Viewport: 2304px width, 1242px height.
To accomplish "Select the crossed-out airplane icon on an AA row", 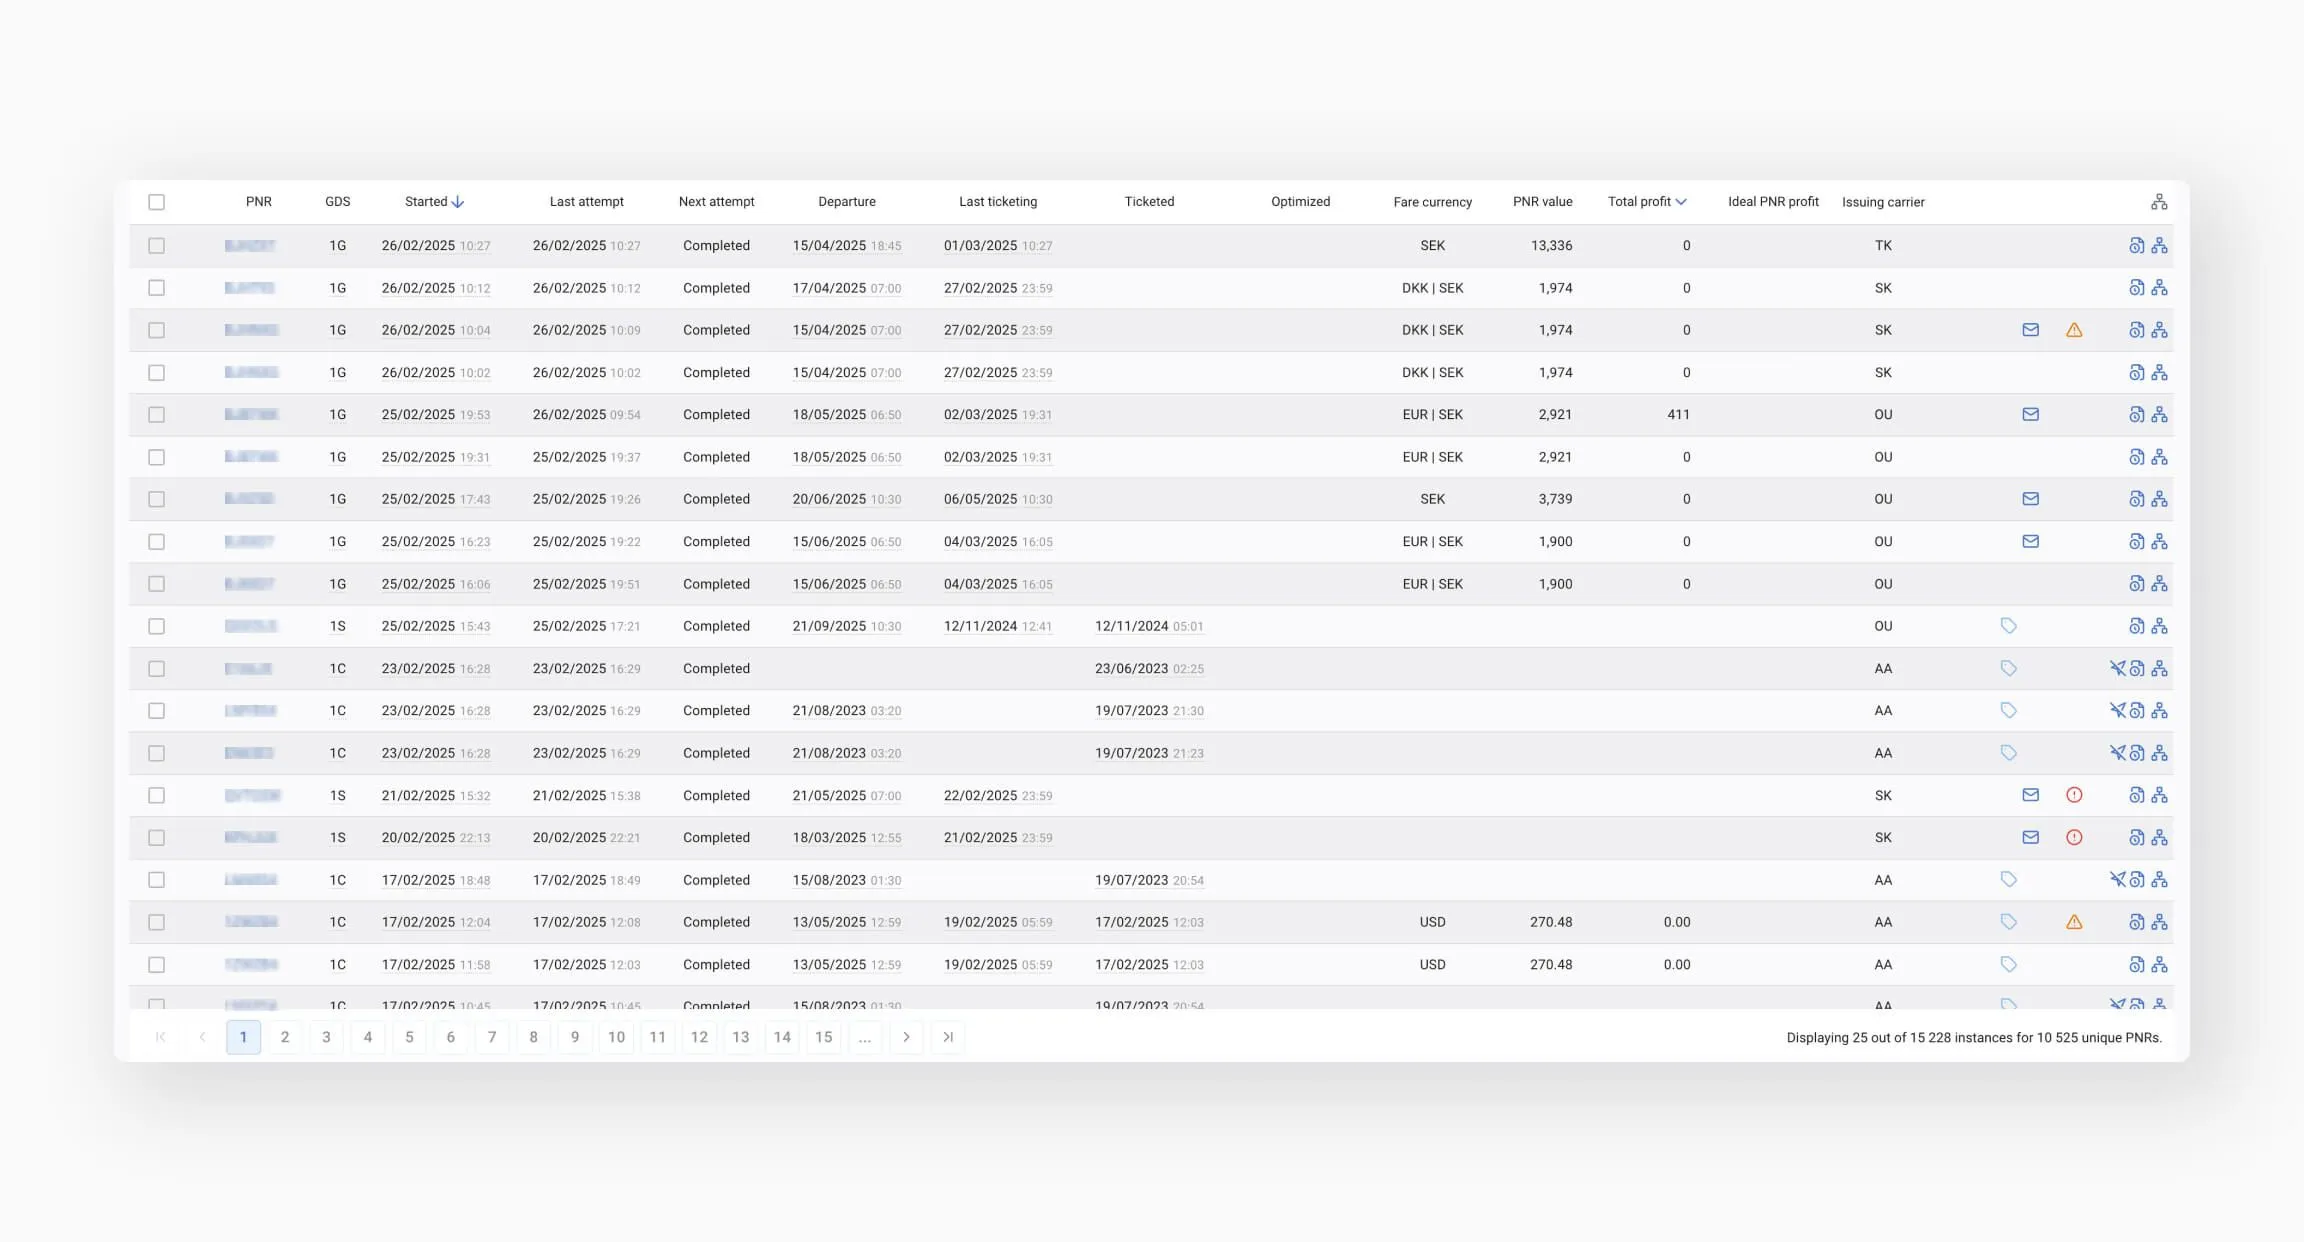I will click(2117, 668).
